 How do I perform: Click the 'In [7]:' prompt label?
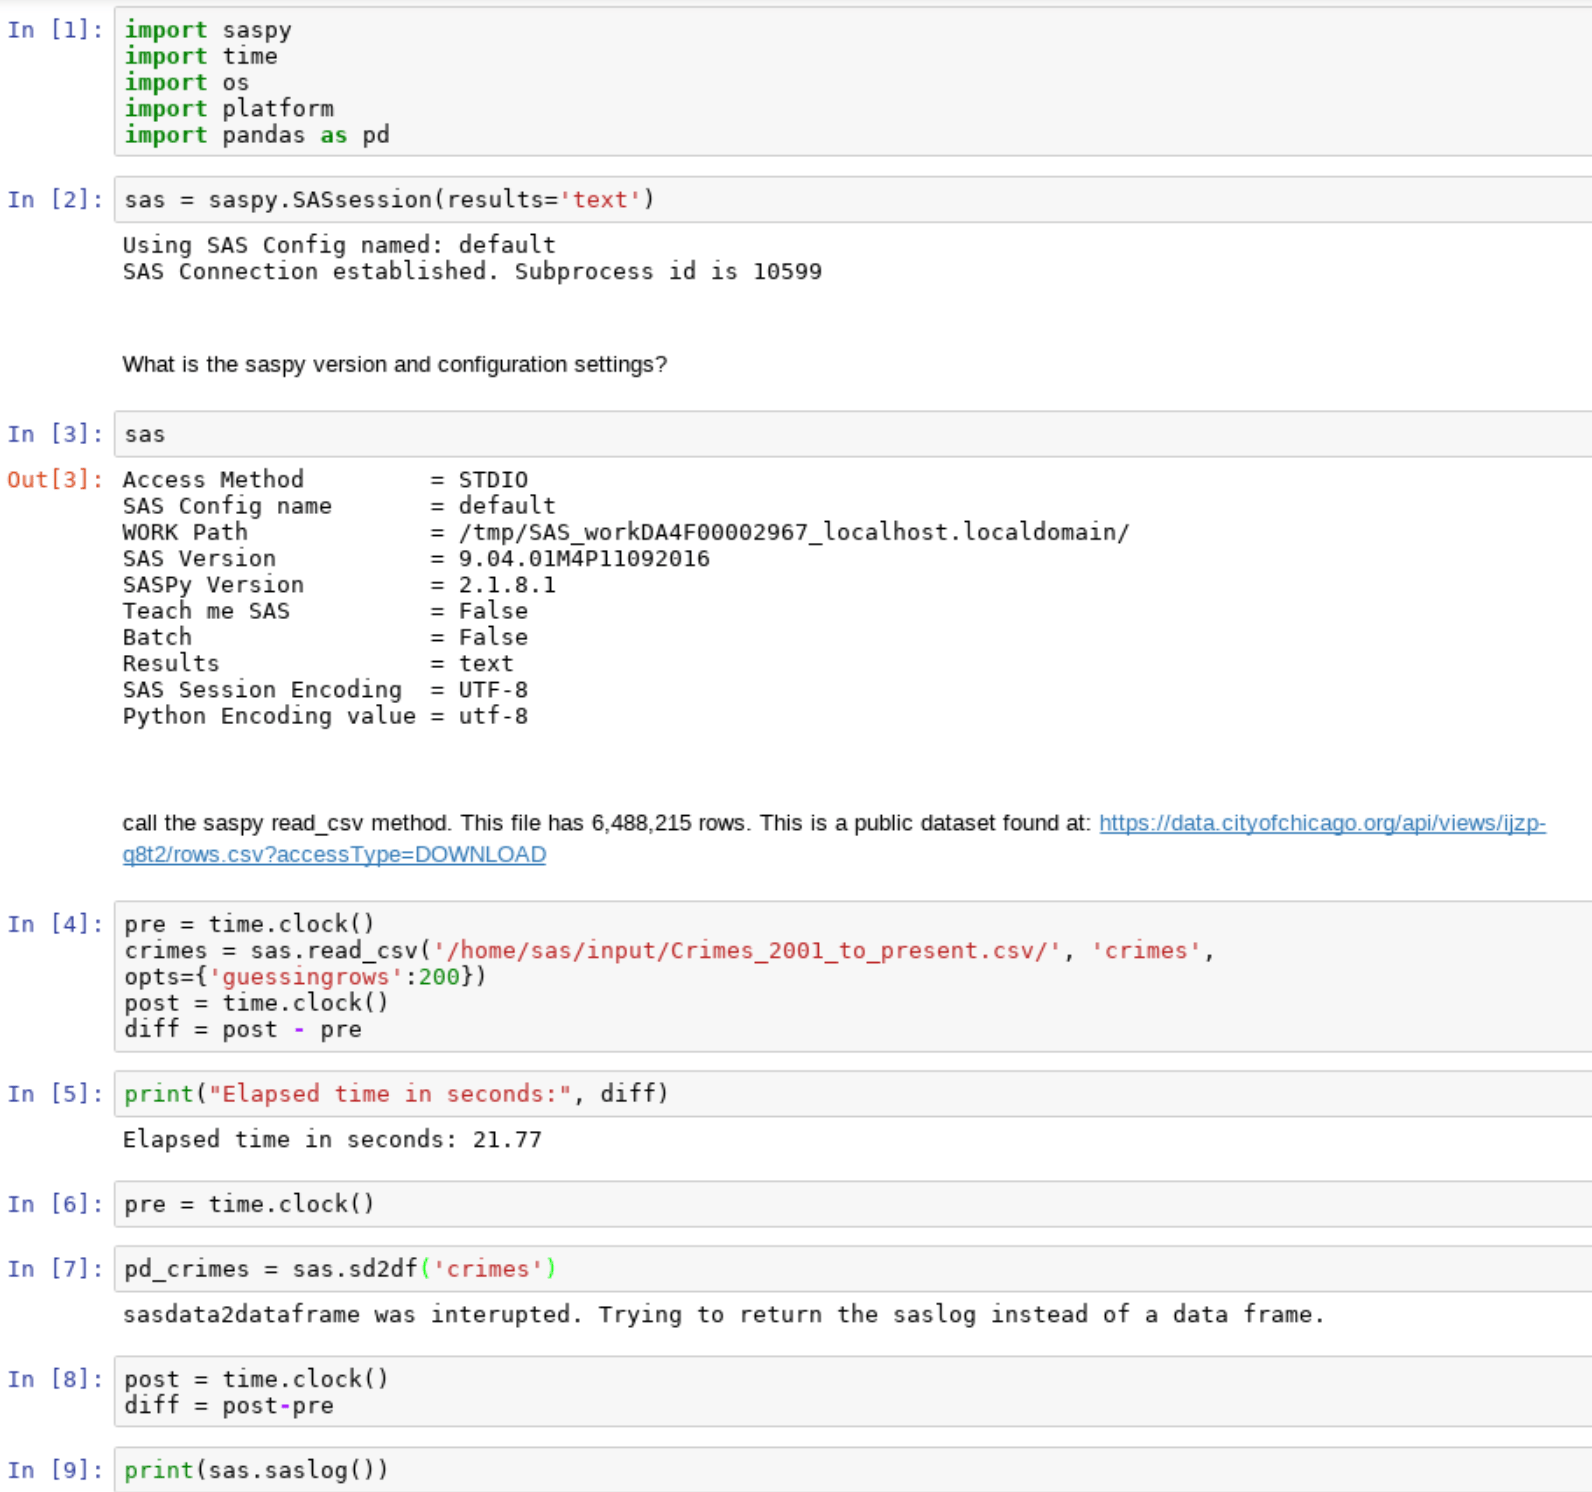coord(55,1269)
